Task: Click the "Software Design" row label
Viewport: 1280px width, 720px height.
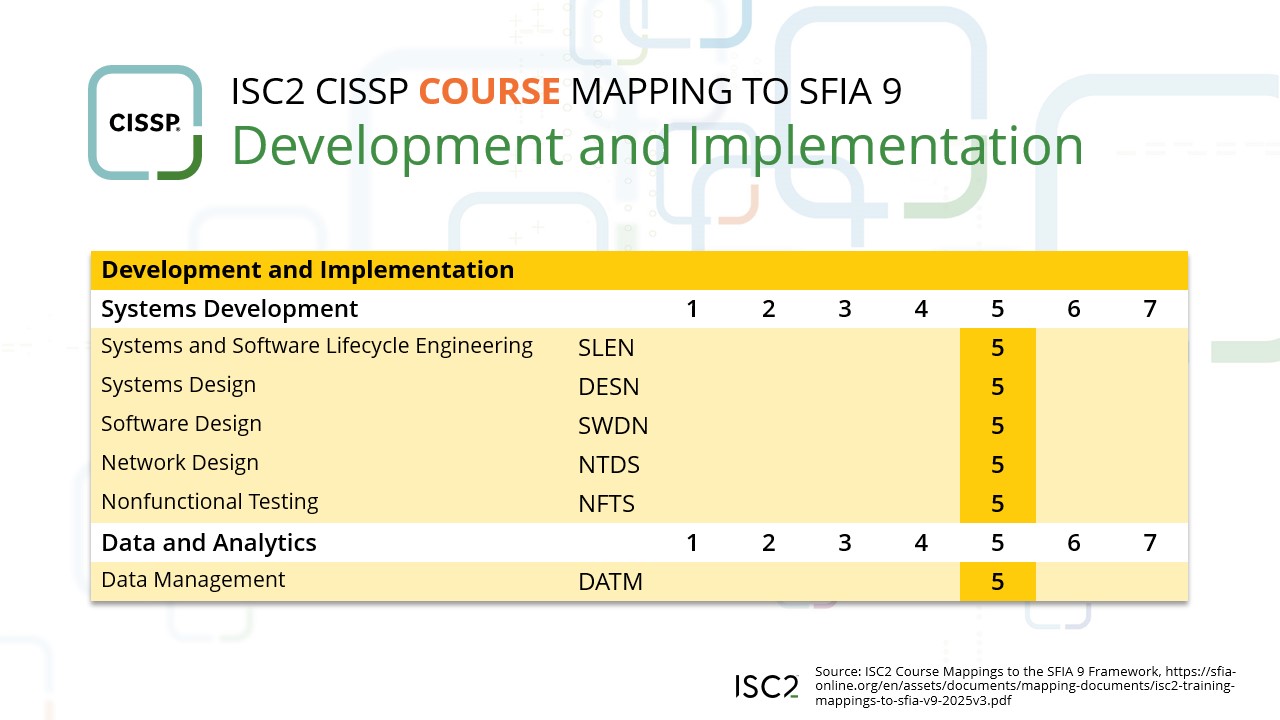Action: coord(182,424)
